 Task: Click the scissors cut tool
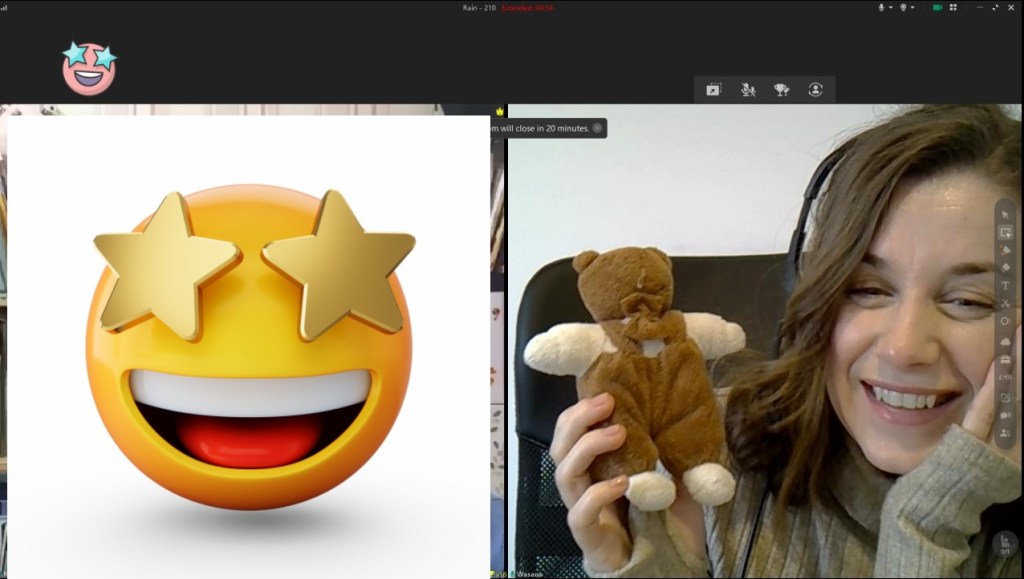1005,304
